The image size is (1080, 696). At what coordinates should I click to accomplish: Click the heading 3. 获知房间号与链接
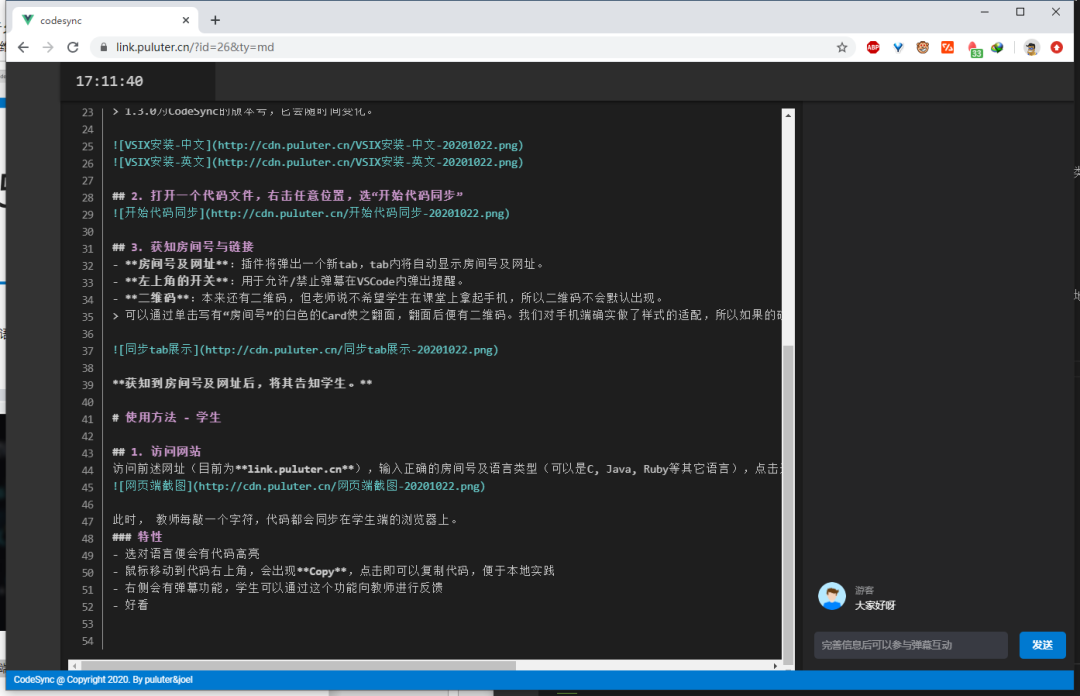coord(183,247)
